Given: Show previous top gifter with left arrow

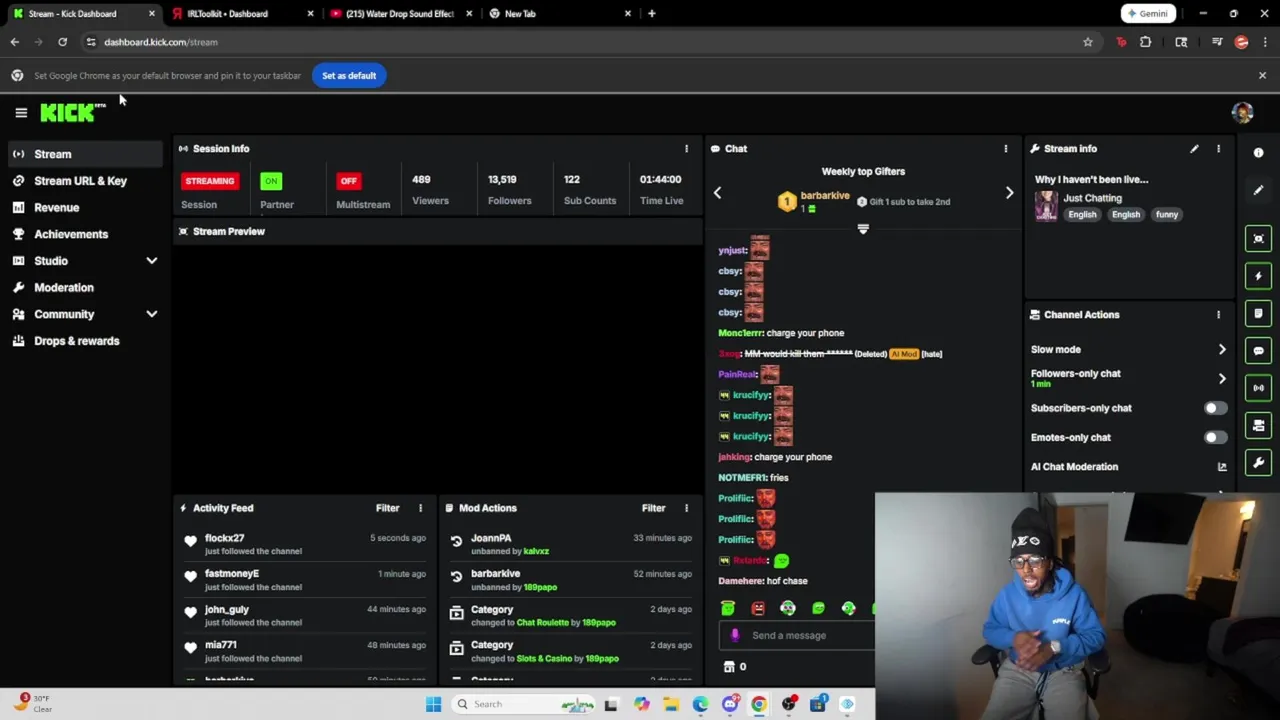Looking at the screenshot, I should (717, 193).
